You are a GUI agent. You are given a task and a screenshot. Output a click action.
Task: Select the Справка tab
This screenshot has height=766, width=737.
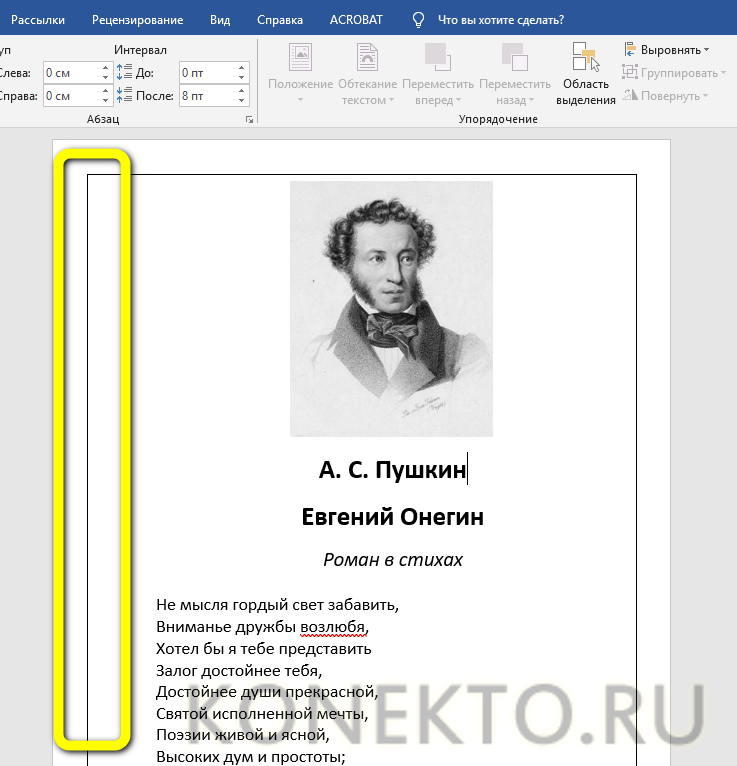coord(280,20)
